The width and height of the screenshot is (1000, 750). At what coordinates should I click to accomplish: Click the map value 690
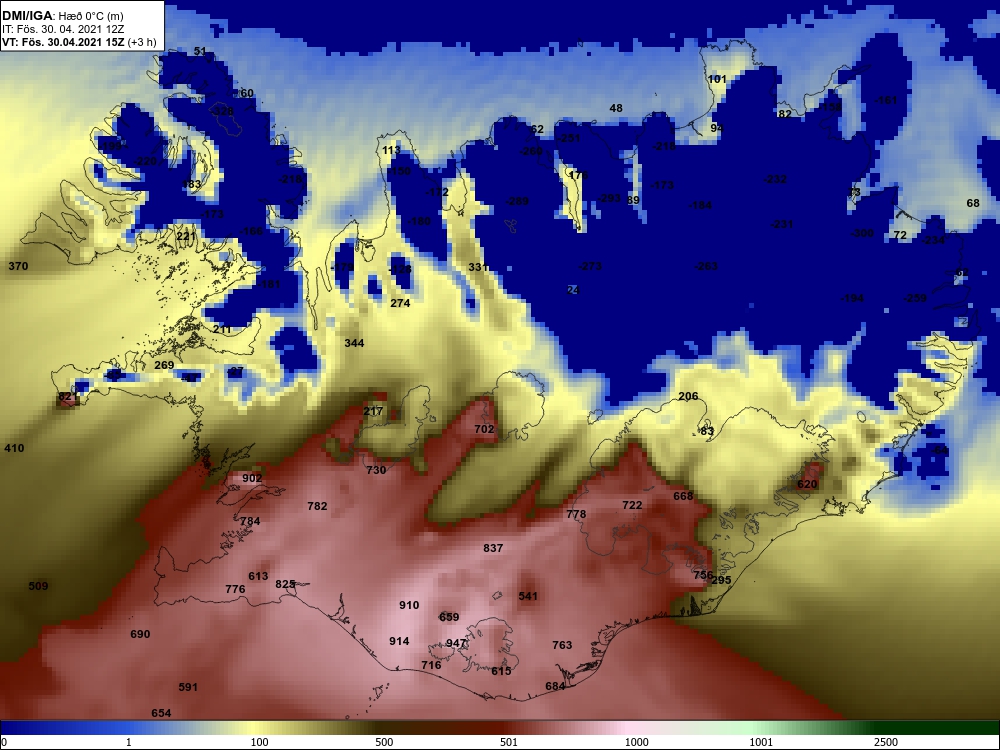tap(140, 634)
